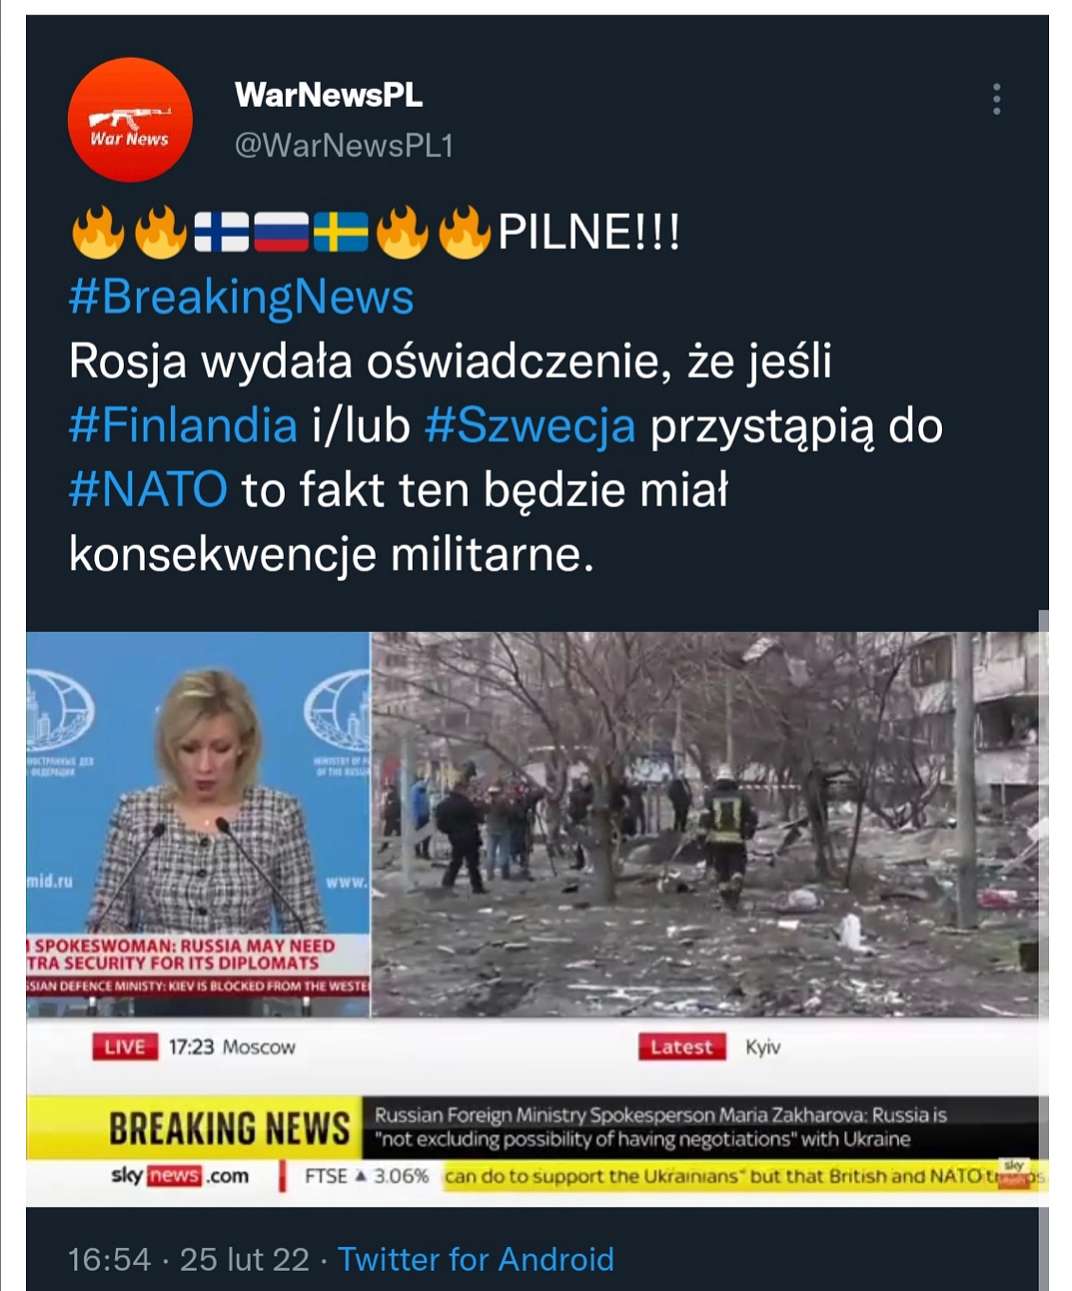
Task: Click the sky news .com logo
Action: click(180, 1175)
